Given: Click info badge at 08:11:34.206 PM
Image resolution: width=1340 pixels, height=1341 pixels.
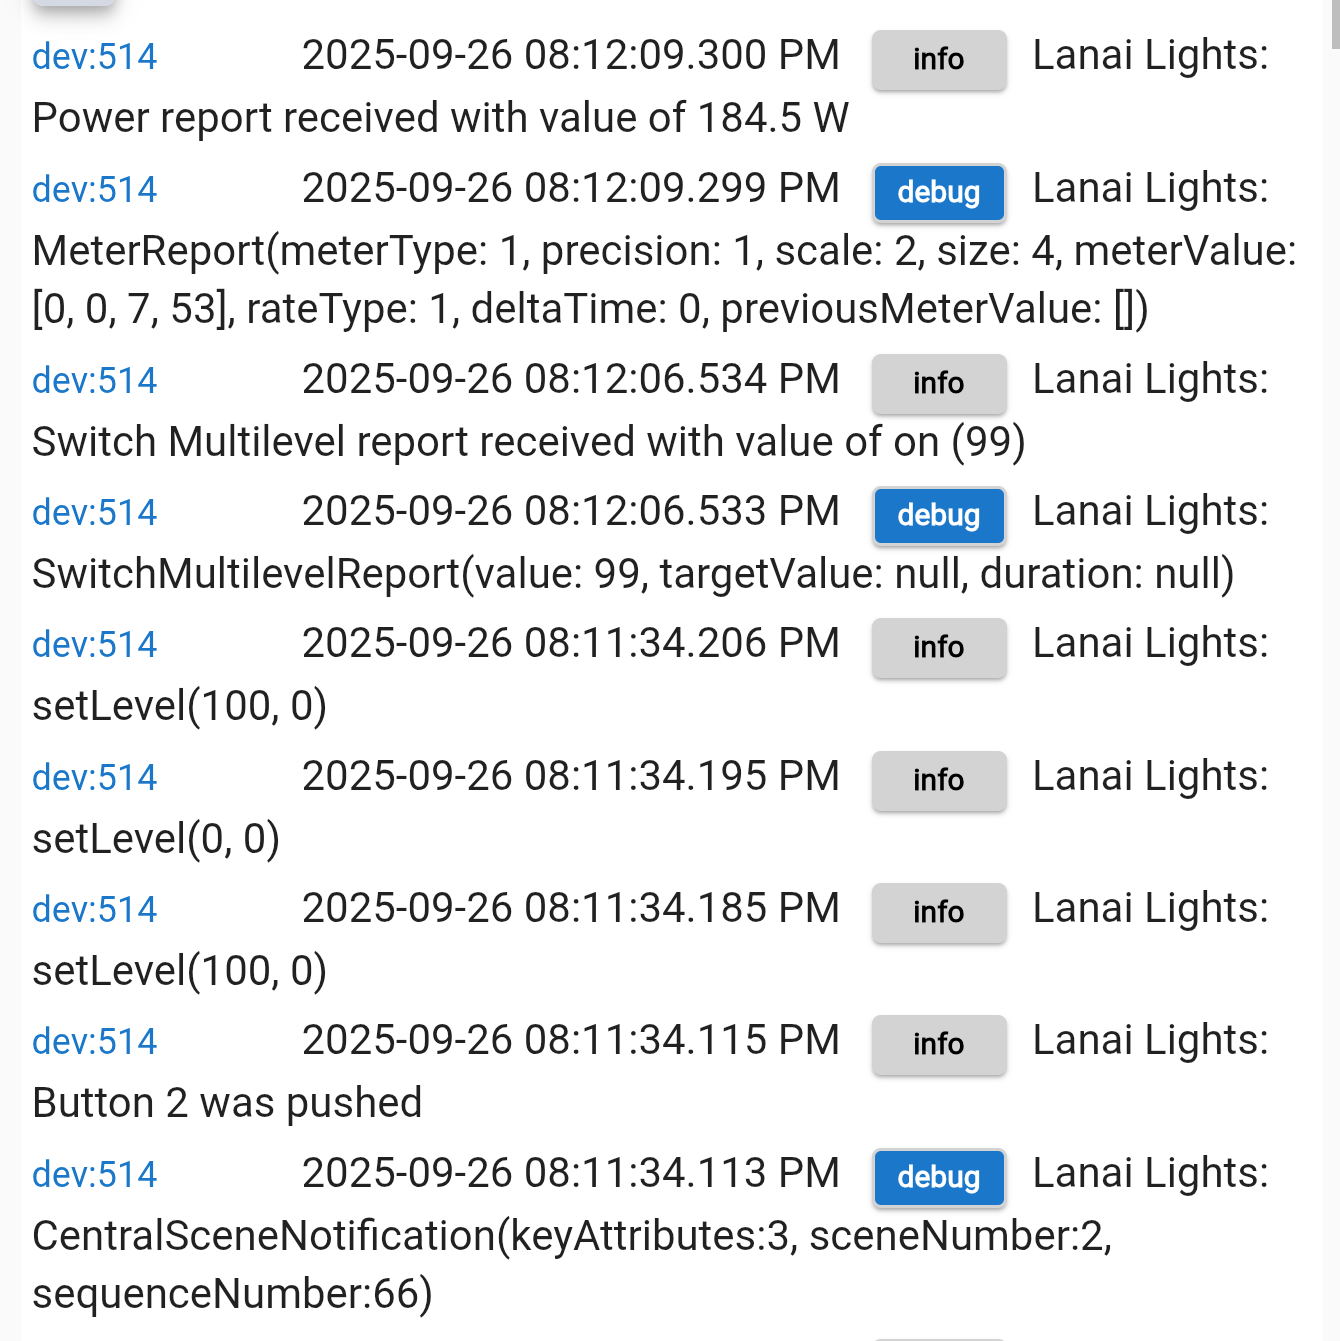Looking at the screenshot, I should [x=938, y=648].
